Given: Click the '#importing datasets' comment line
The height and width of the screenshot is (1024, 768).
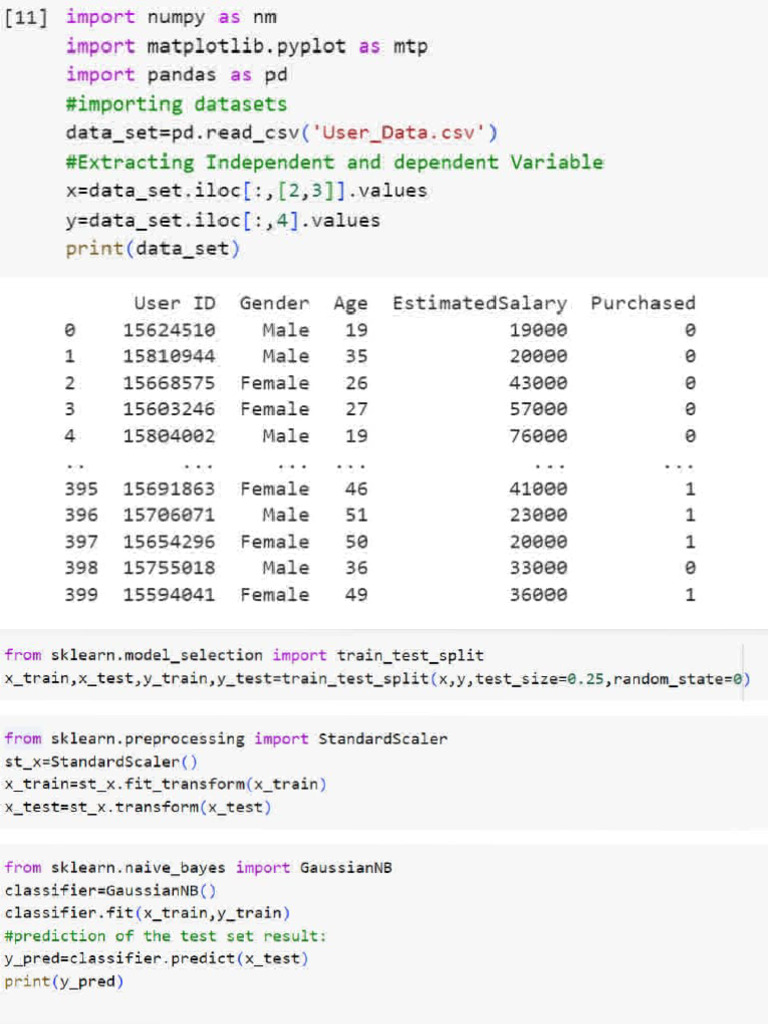Looking at the screenshot, I should click(x=176, y=104).
